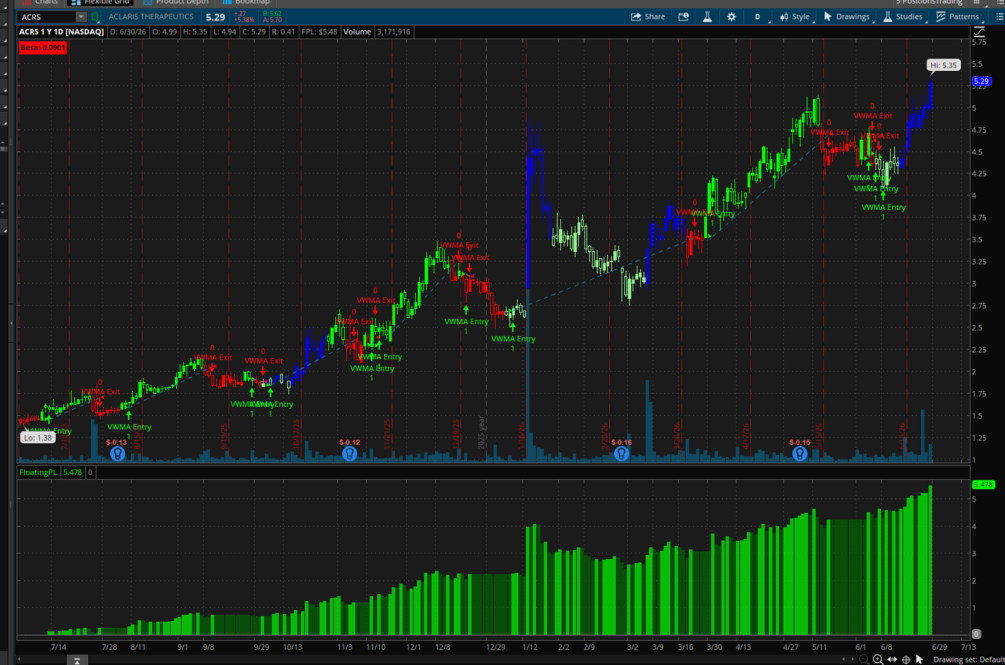
Task: Open the PositionsTrading grid selector
Action: tap(928, 3)
